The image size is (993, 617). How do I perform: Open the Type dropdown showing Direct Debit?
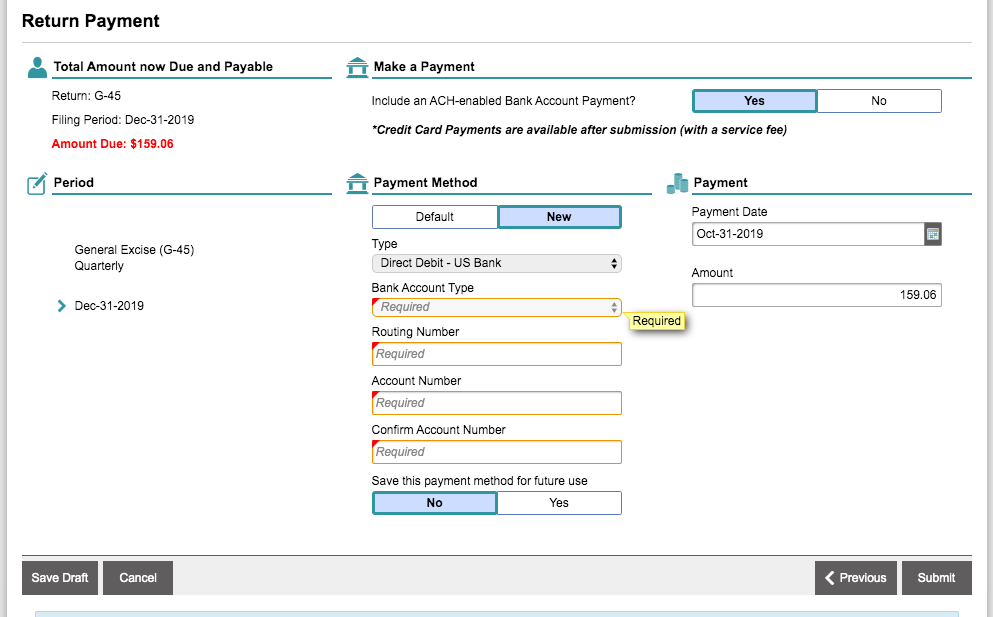click(496, 263)
